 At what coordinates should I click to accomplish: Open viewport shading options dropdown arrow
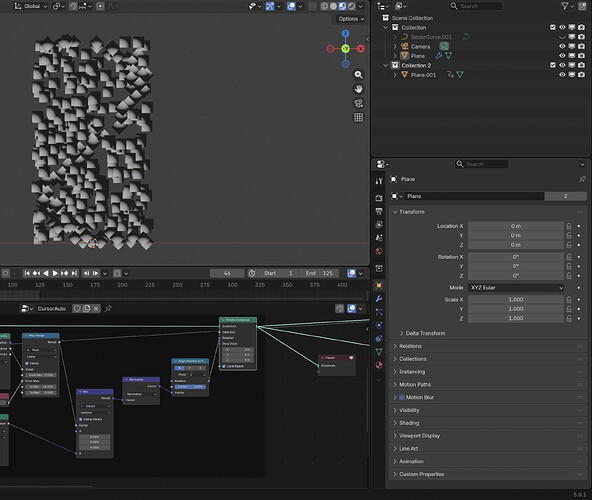361,6
